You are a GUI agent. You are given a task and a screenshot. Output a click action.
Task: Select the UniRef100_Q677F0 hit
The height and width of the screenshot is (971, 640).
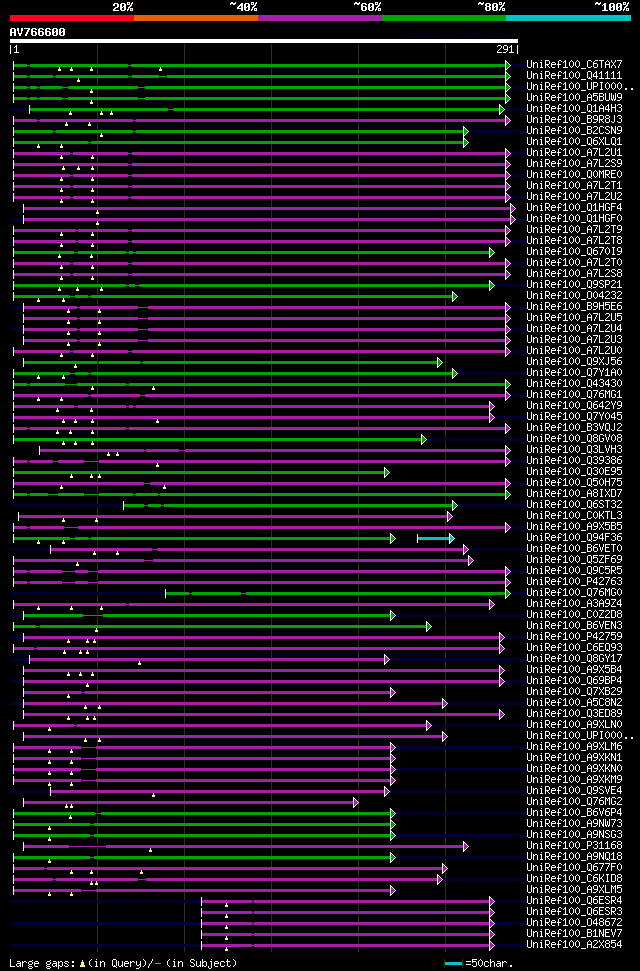click(x=574, y=868)
